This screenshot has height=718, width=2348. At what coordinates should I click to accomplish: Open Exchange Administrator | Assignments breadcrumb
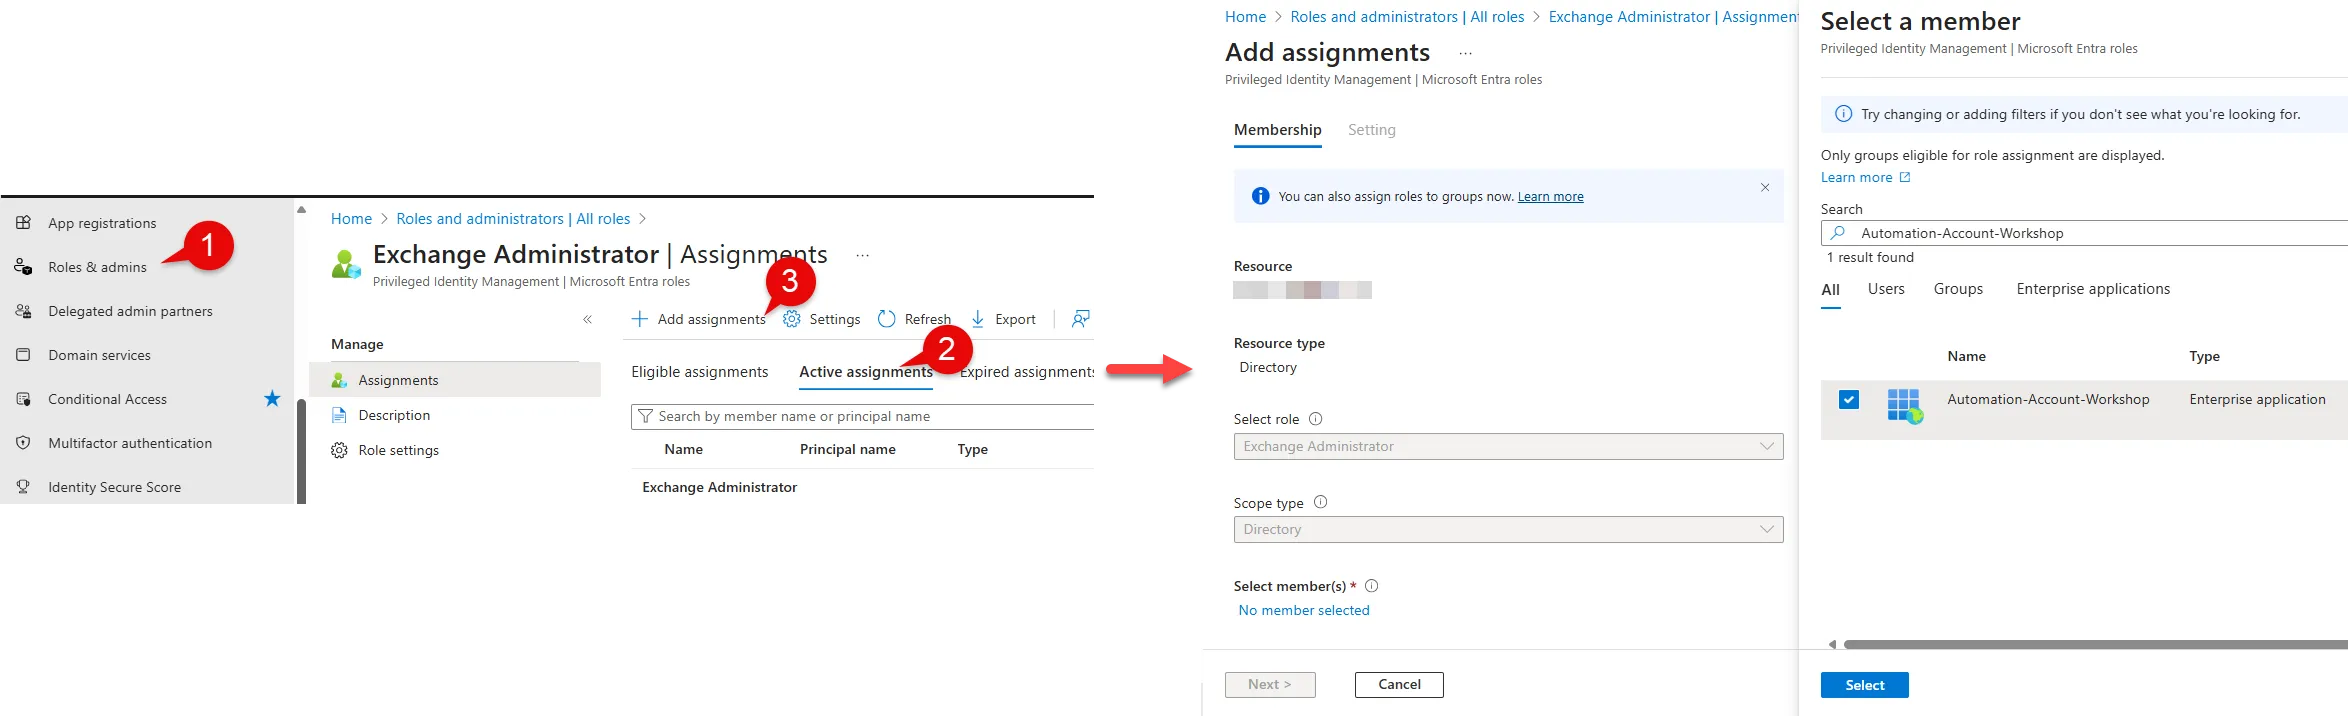tap(1672, 17)
